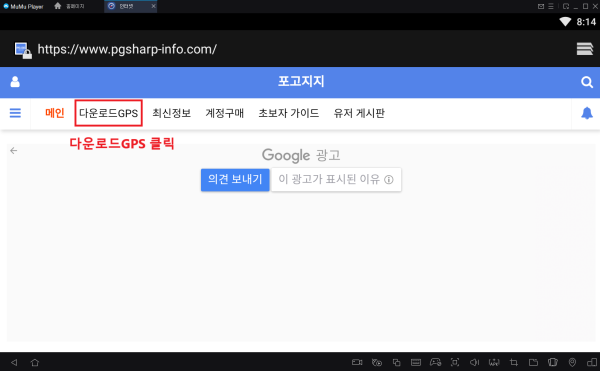Click the URL address field
Image resolution: width=600 pixels, height=371 pixels.
click(x=127, y=49)
